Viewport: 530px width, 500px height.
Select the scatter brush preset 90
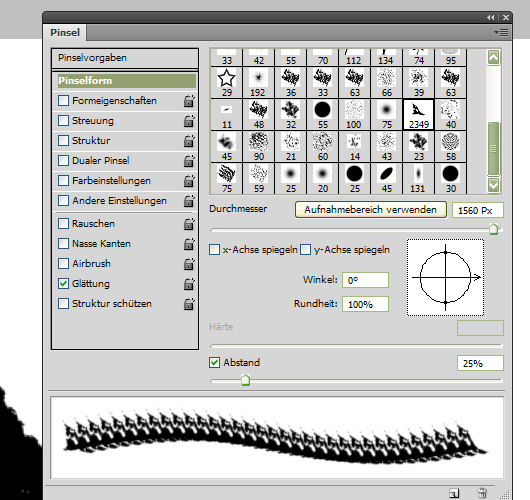pos(259,147)
